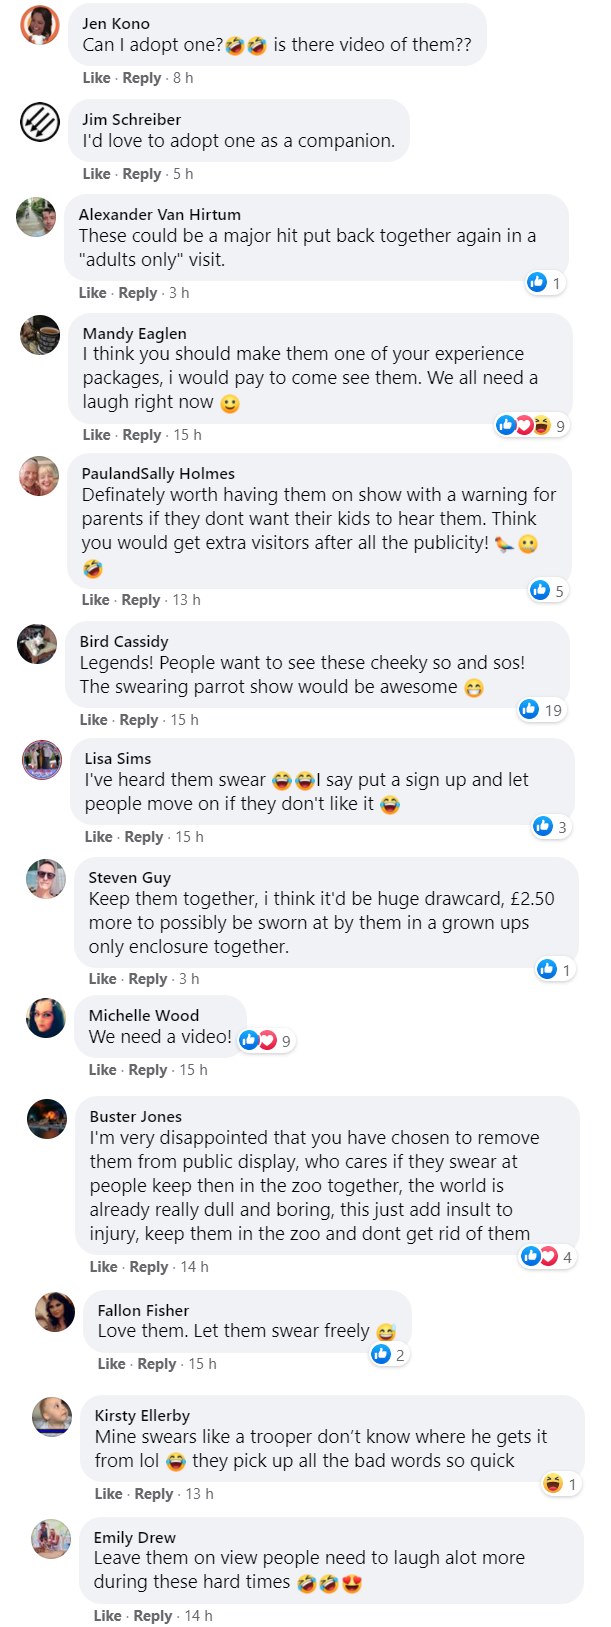The height and width of the screenshot is (1627, 611).
Task: Reply to Alexander Van Hirtum's comment
Action: click(x=138, y=293)
